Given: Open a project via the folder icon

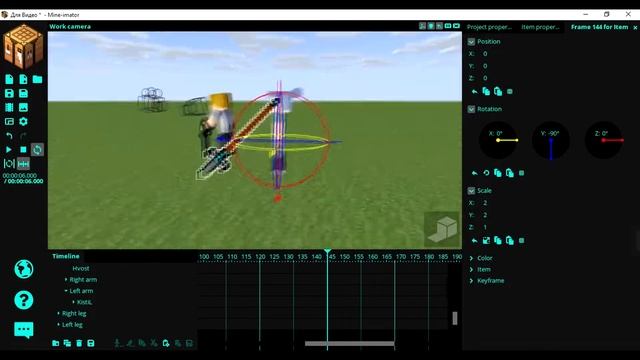Looking at the screenshot, I should pos(37,79).
